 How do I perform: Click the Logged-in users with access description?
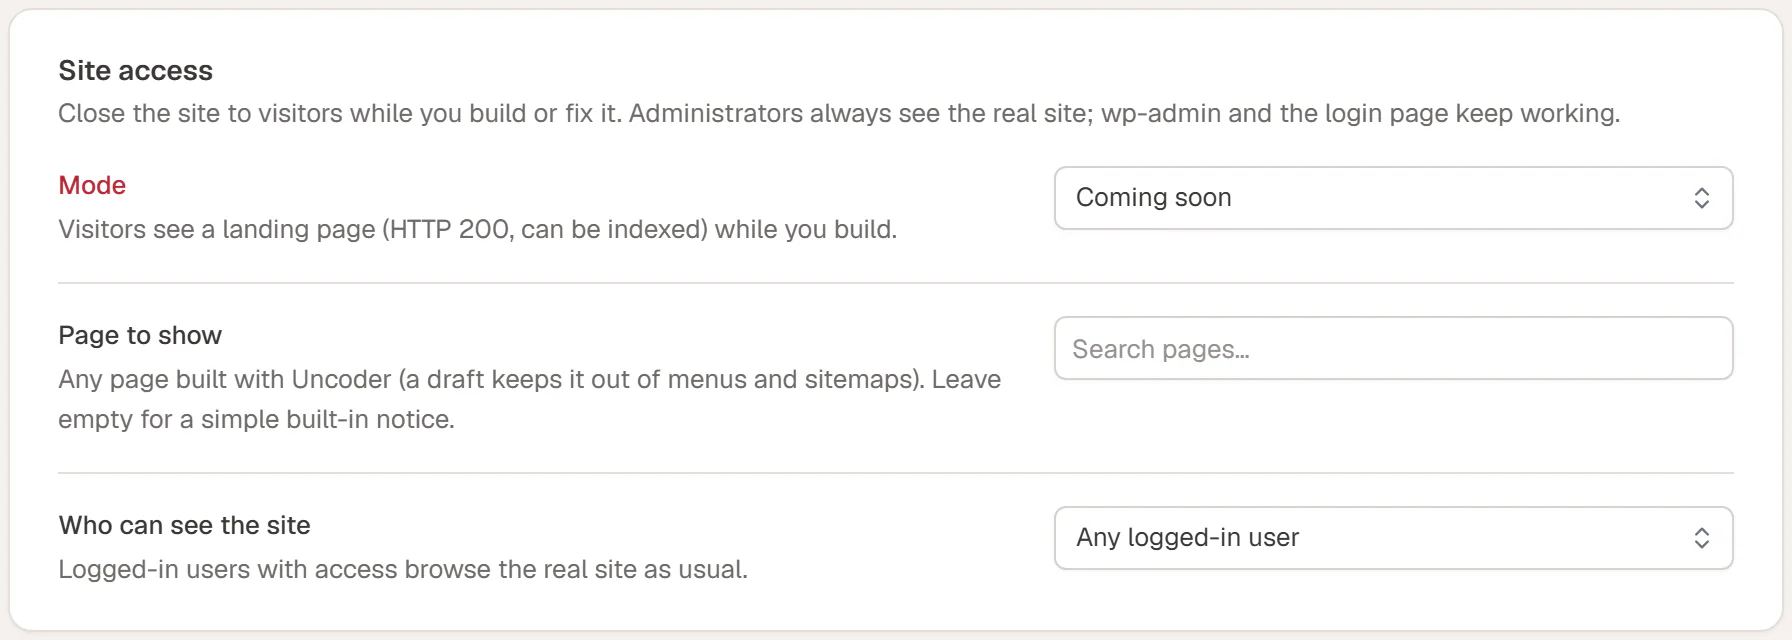(403, 569)
